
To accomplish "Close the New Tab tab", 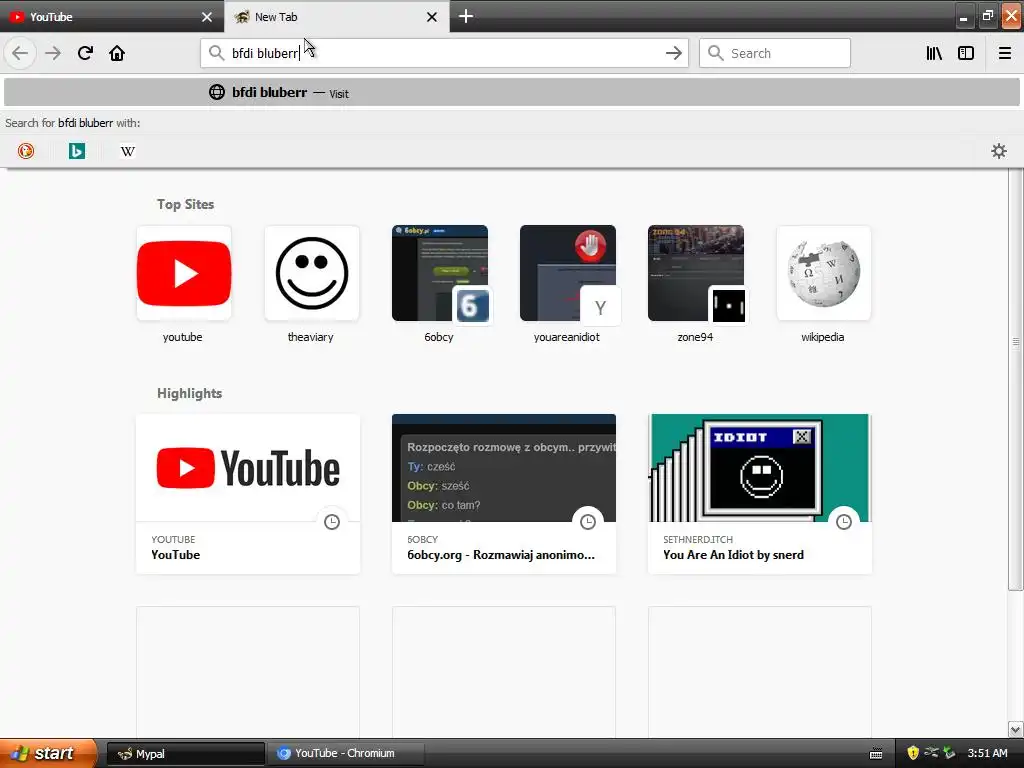I will [x=432, y=17].
